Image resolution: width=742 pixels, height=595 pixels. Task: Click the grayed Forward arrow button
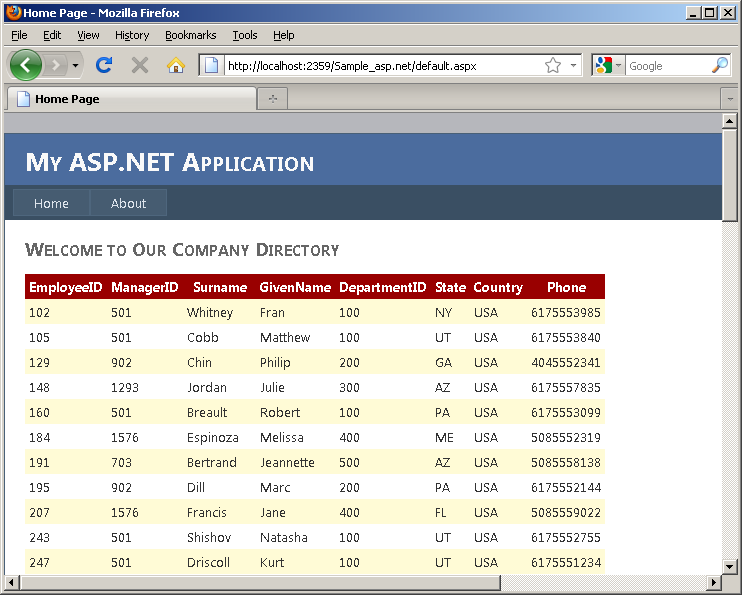click(x=56, y=65)
